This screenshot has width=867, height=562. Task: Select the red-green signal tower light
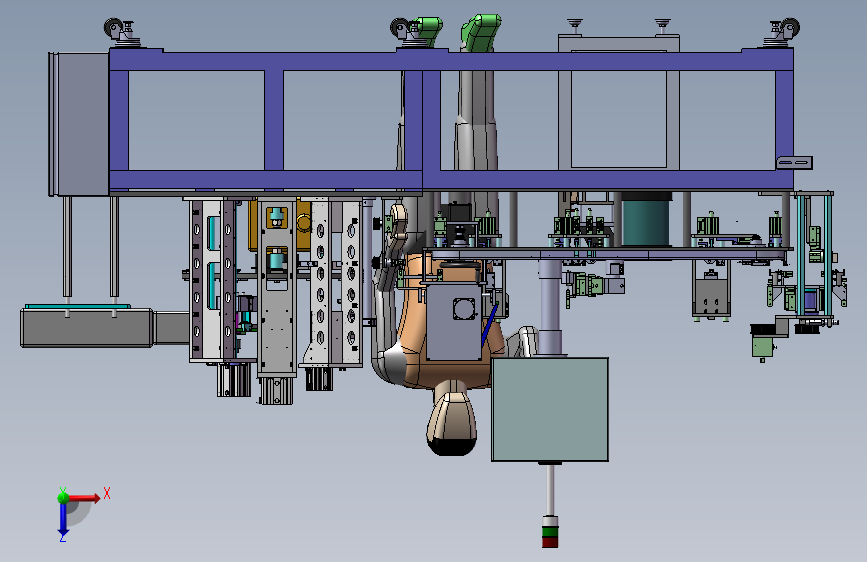pyautogui.click(x=550, y=531)
